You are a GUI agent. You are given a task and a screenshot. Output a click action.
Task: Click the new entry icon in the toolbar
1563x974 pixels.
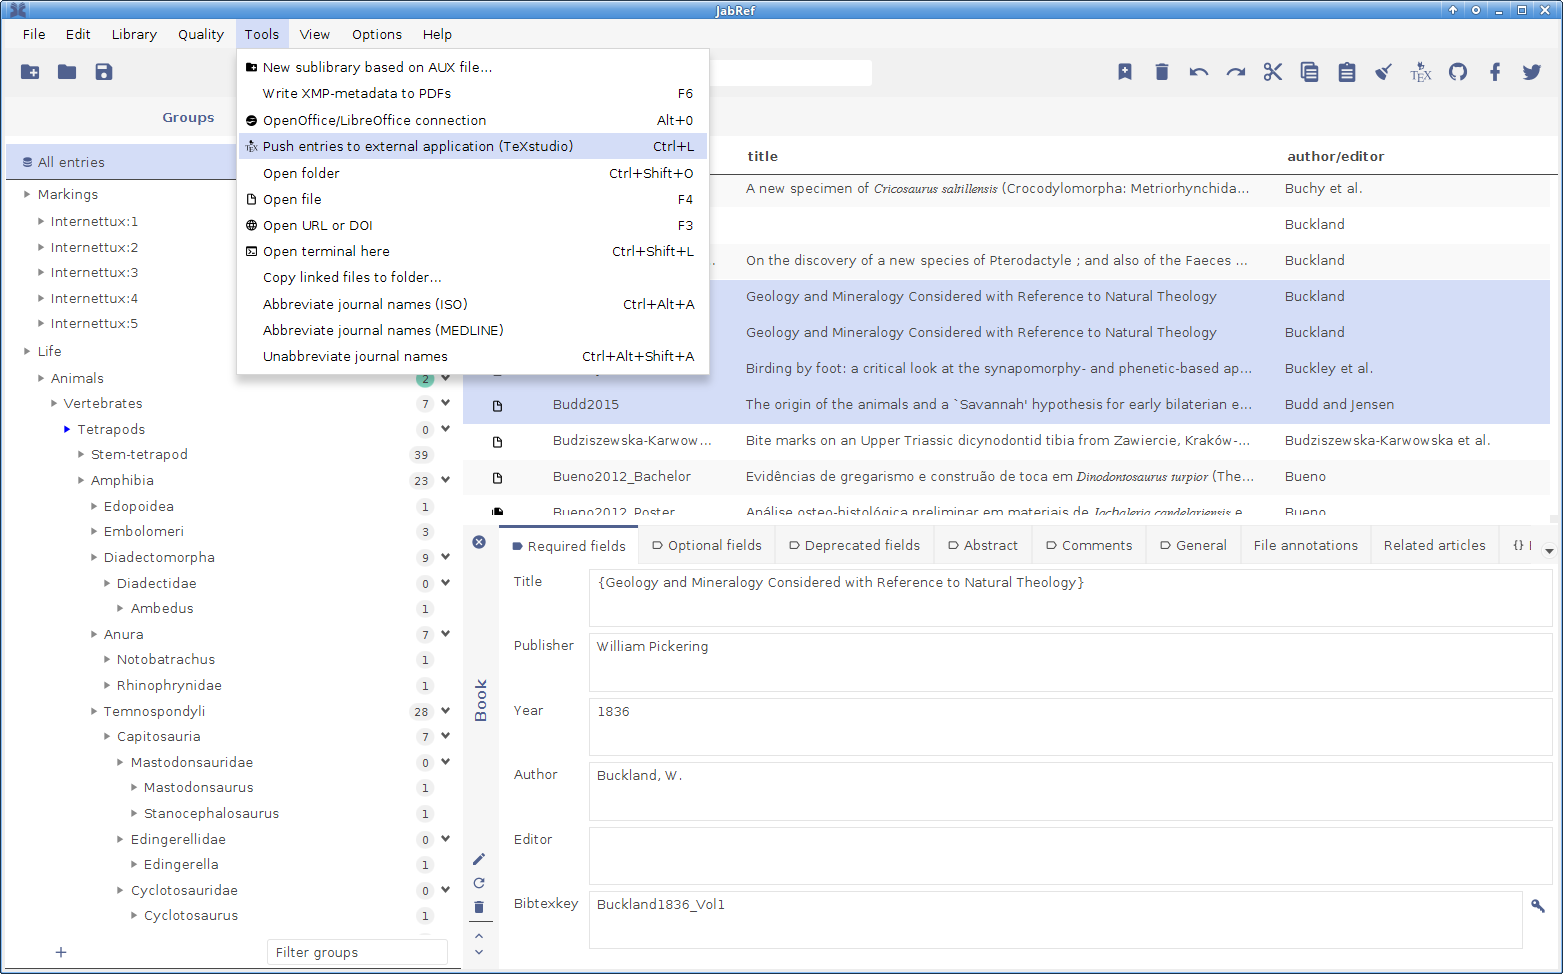coord(1125,72)
